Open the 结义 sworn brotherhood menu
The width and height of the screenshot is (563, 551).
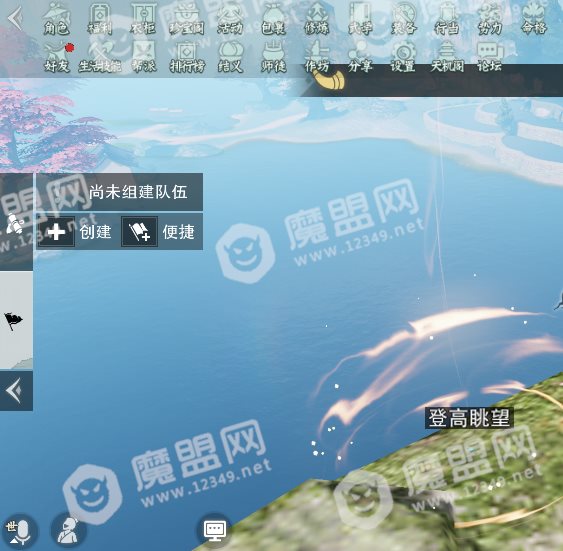point(230,57)
